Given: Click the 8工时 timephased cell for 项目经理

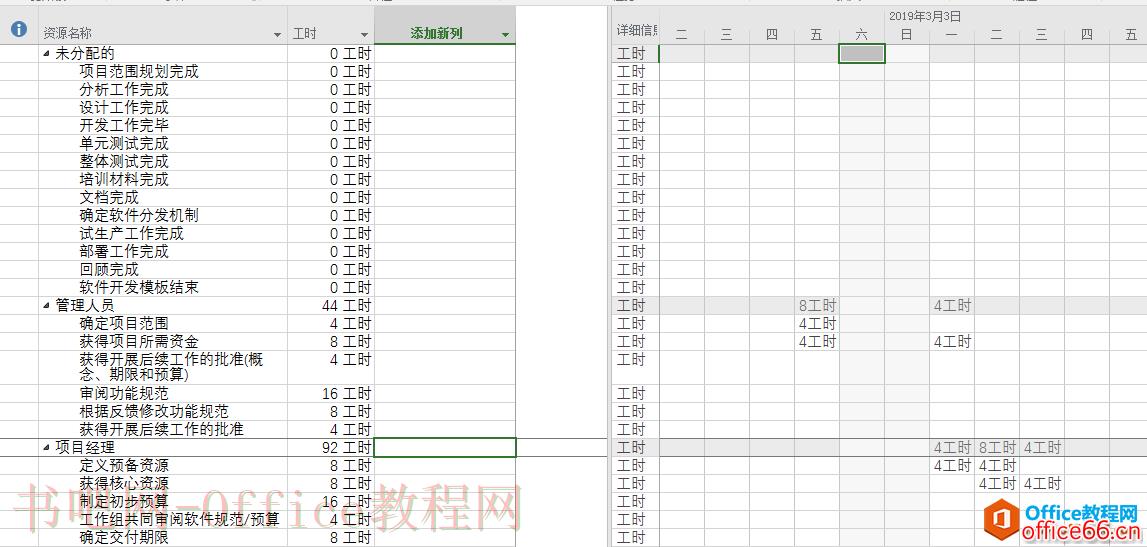Looking at the screenshot, I should point(996,448).
